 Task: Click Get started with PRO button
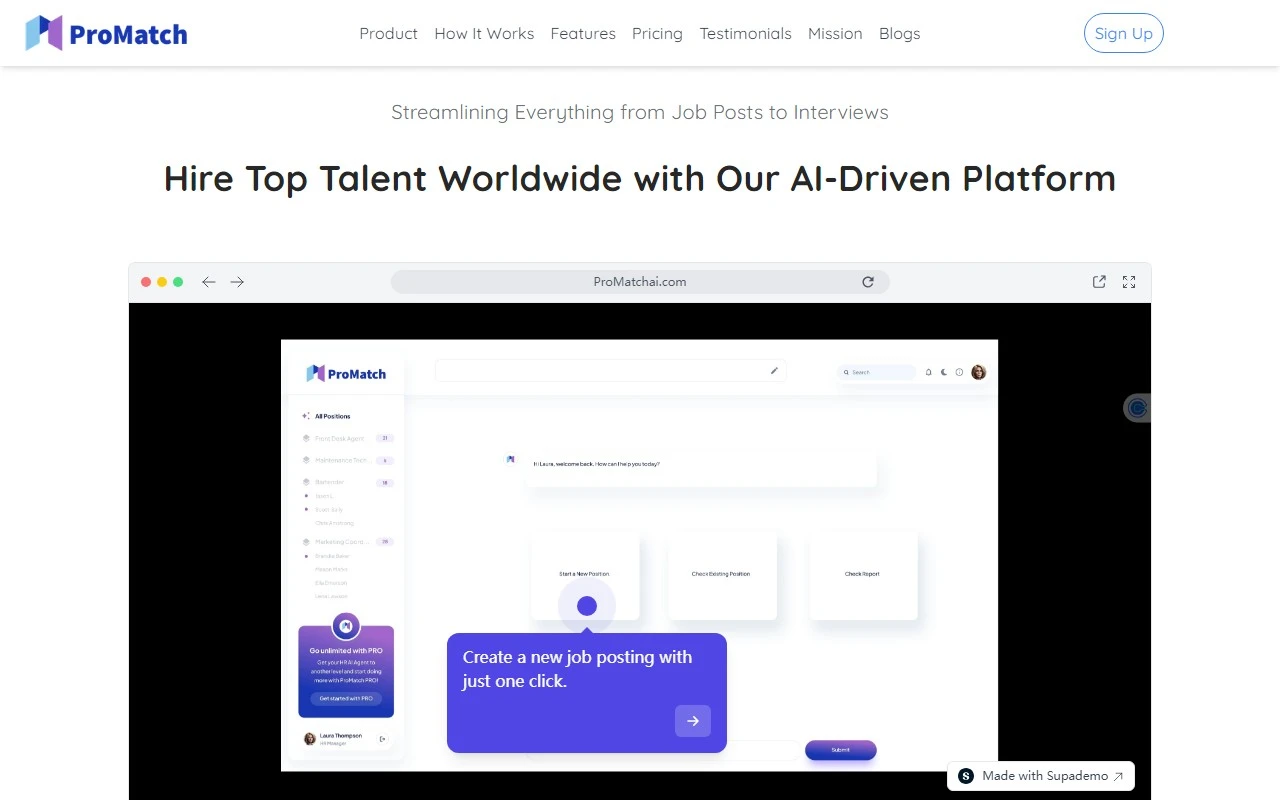tap(346, 698)
